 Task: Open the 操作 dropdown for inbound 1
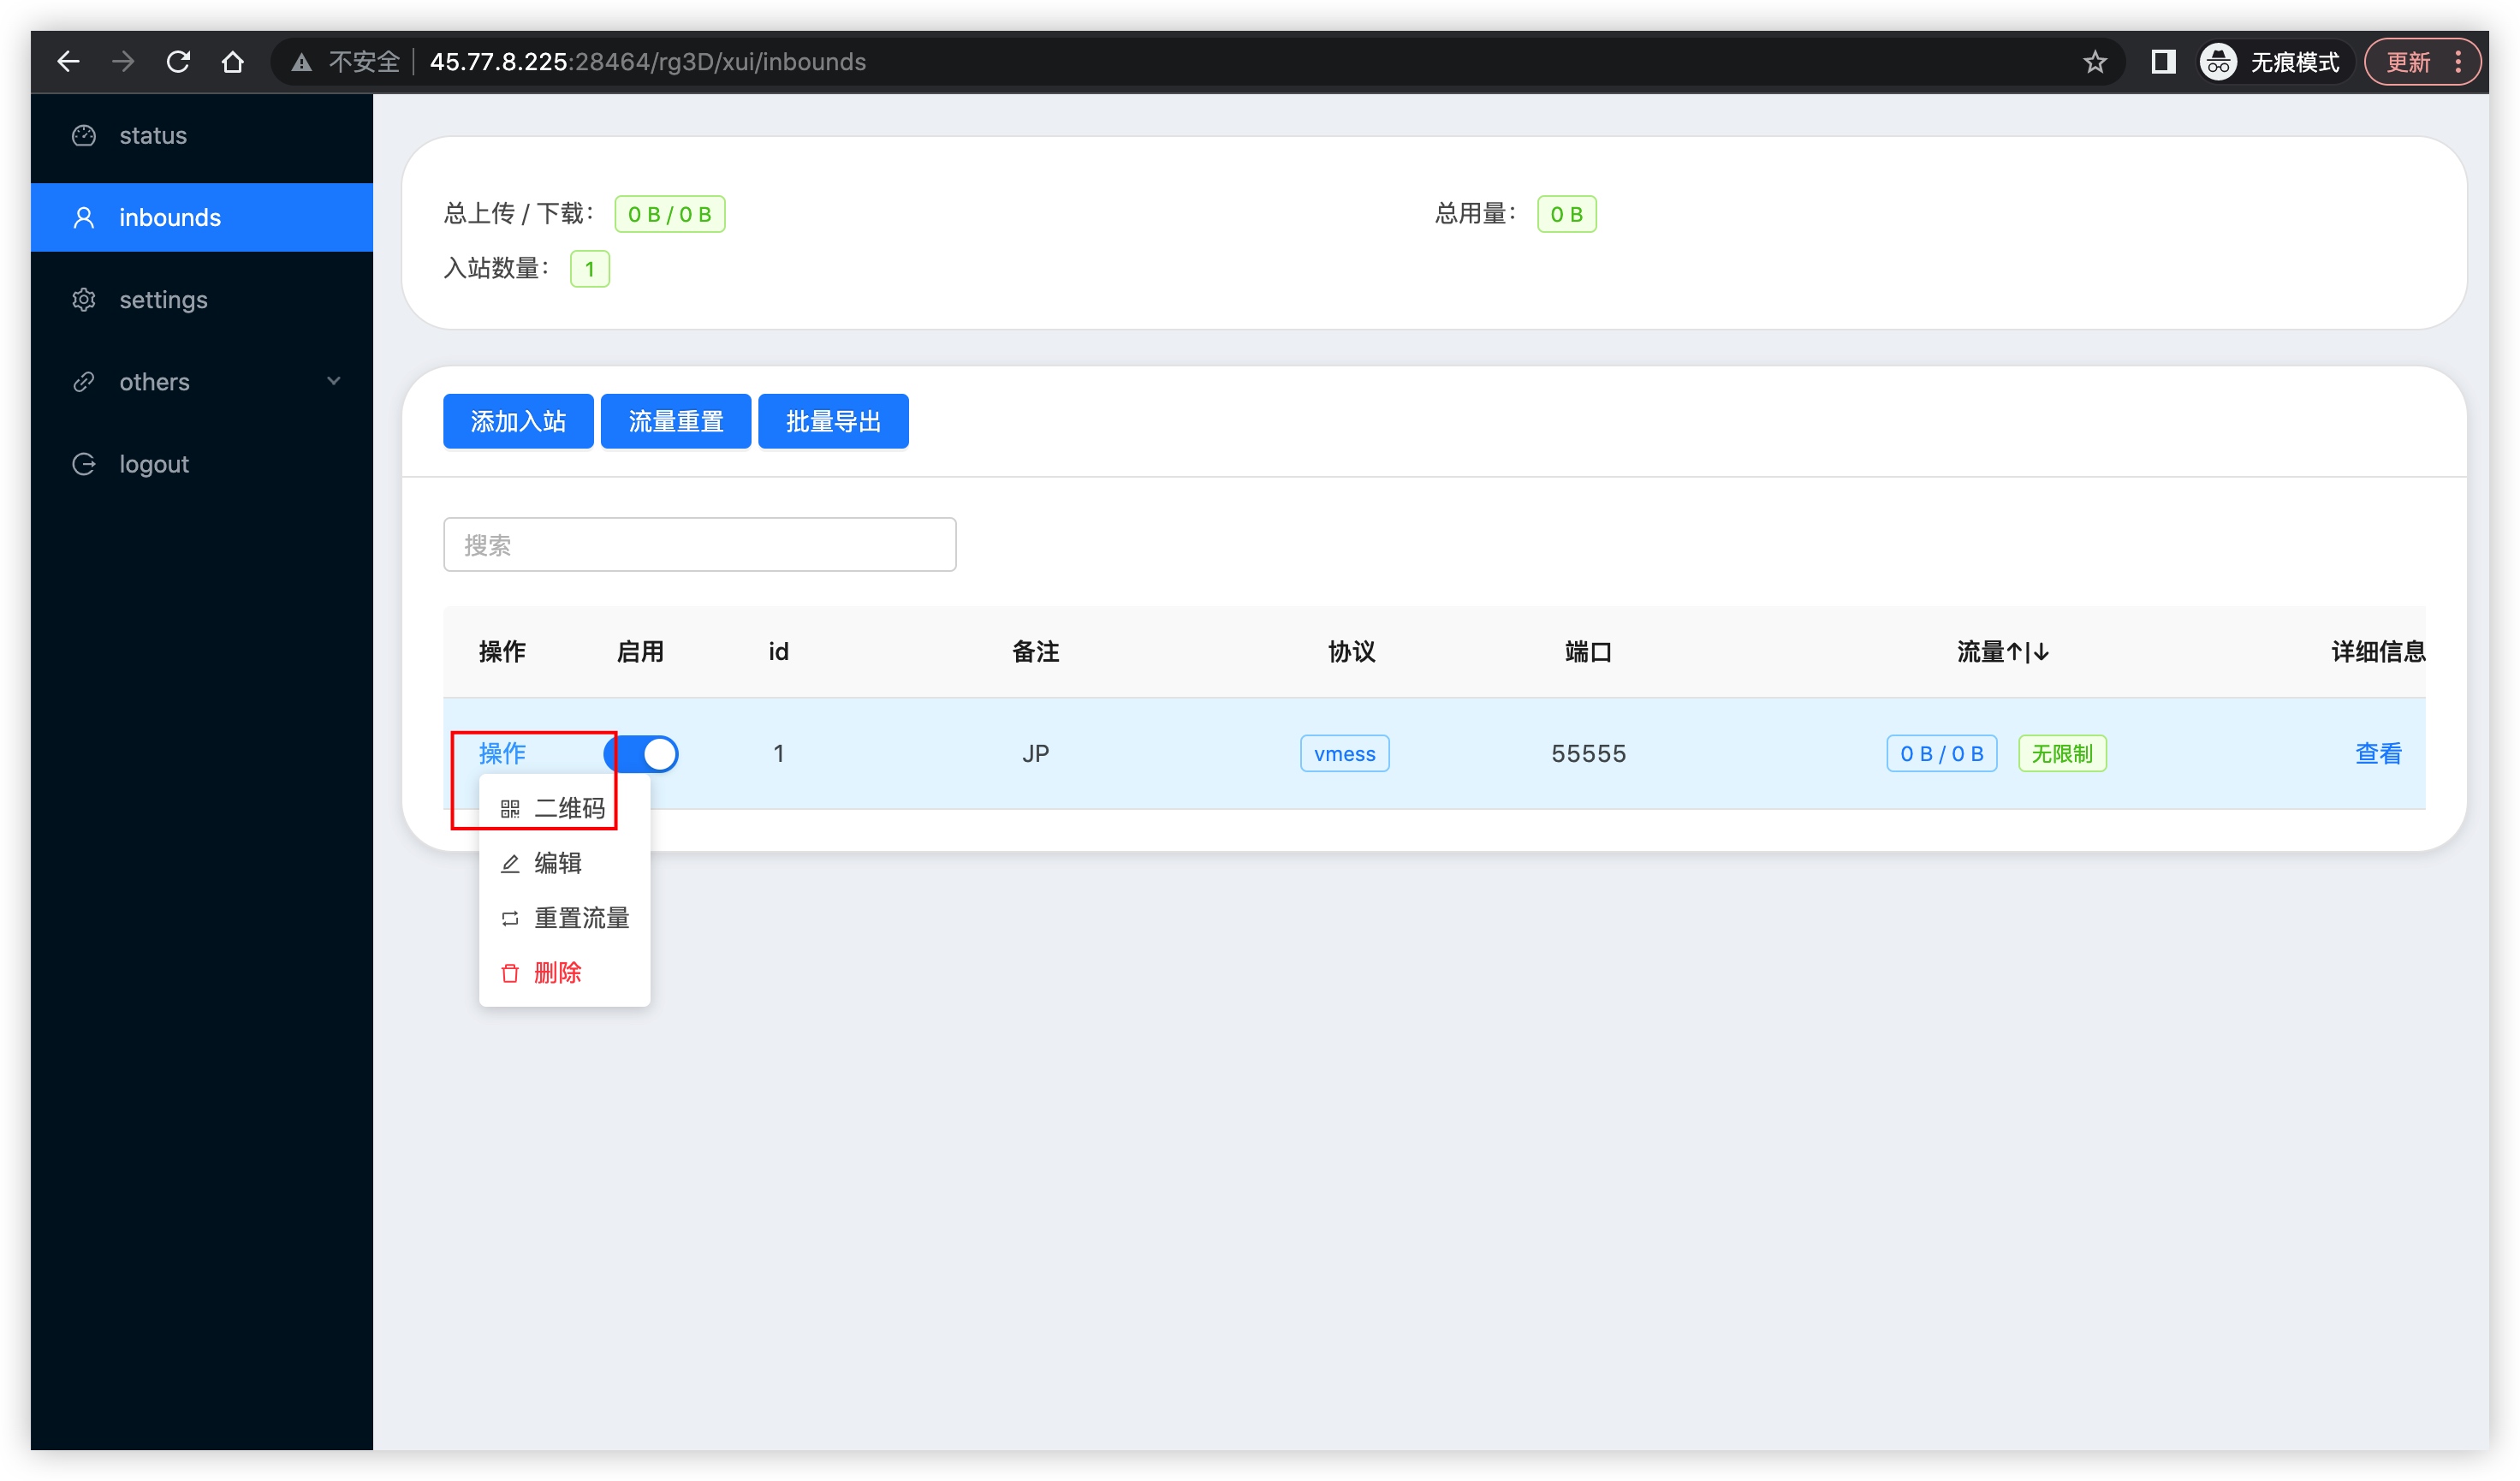502,753
